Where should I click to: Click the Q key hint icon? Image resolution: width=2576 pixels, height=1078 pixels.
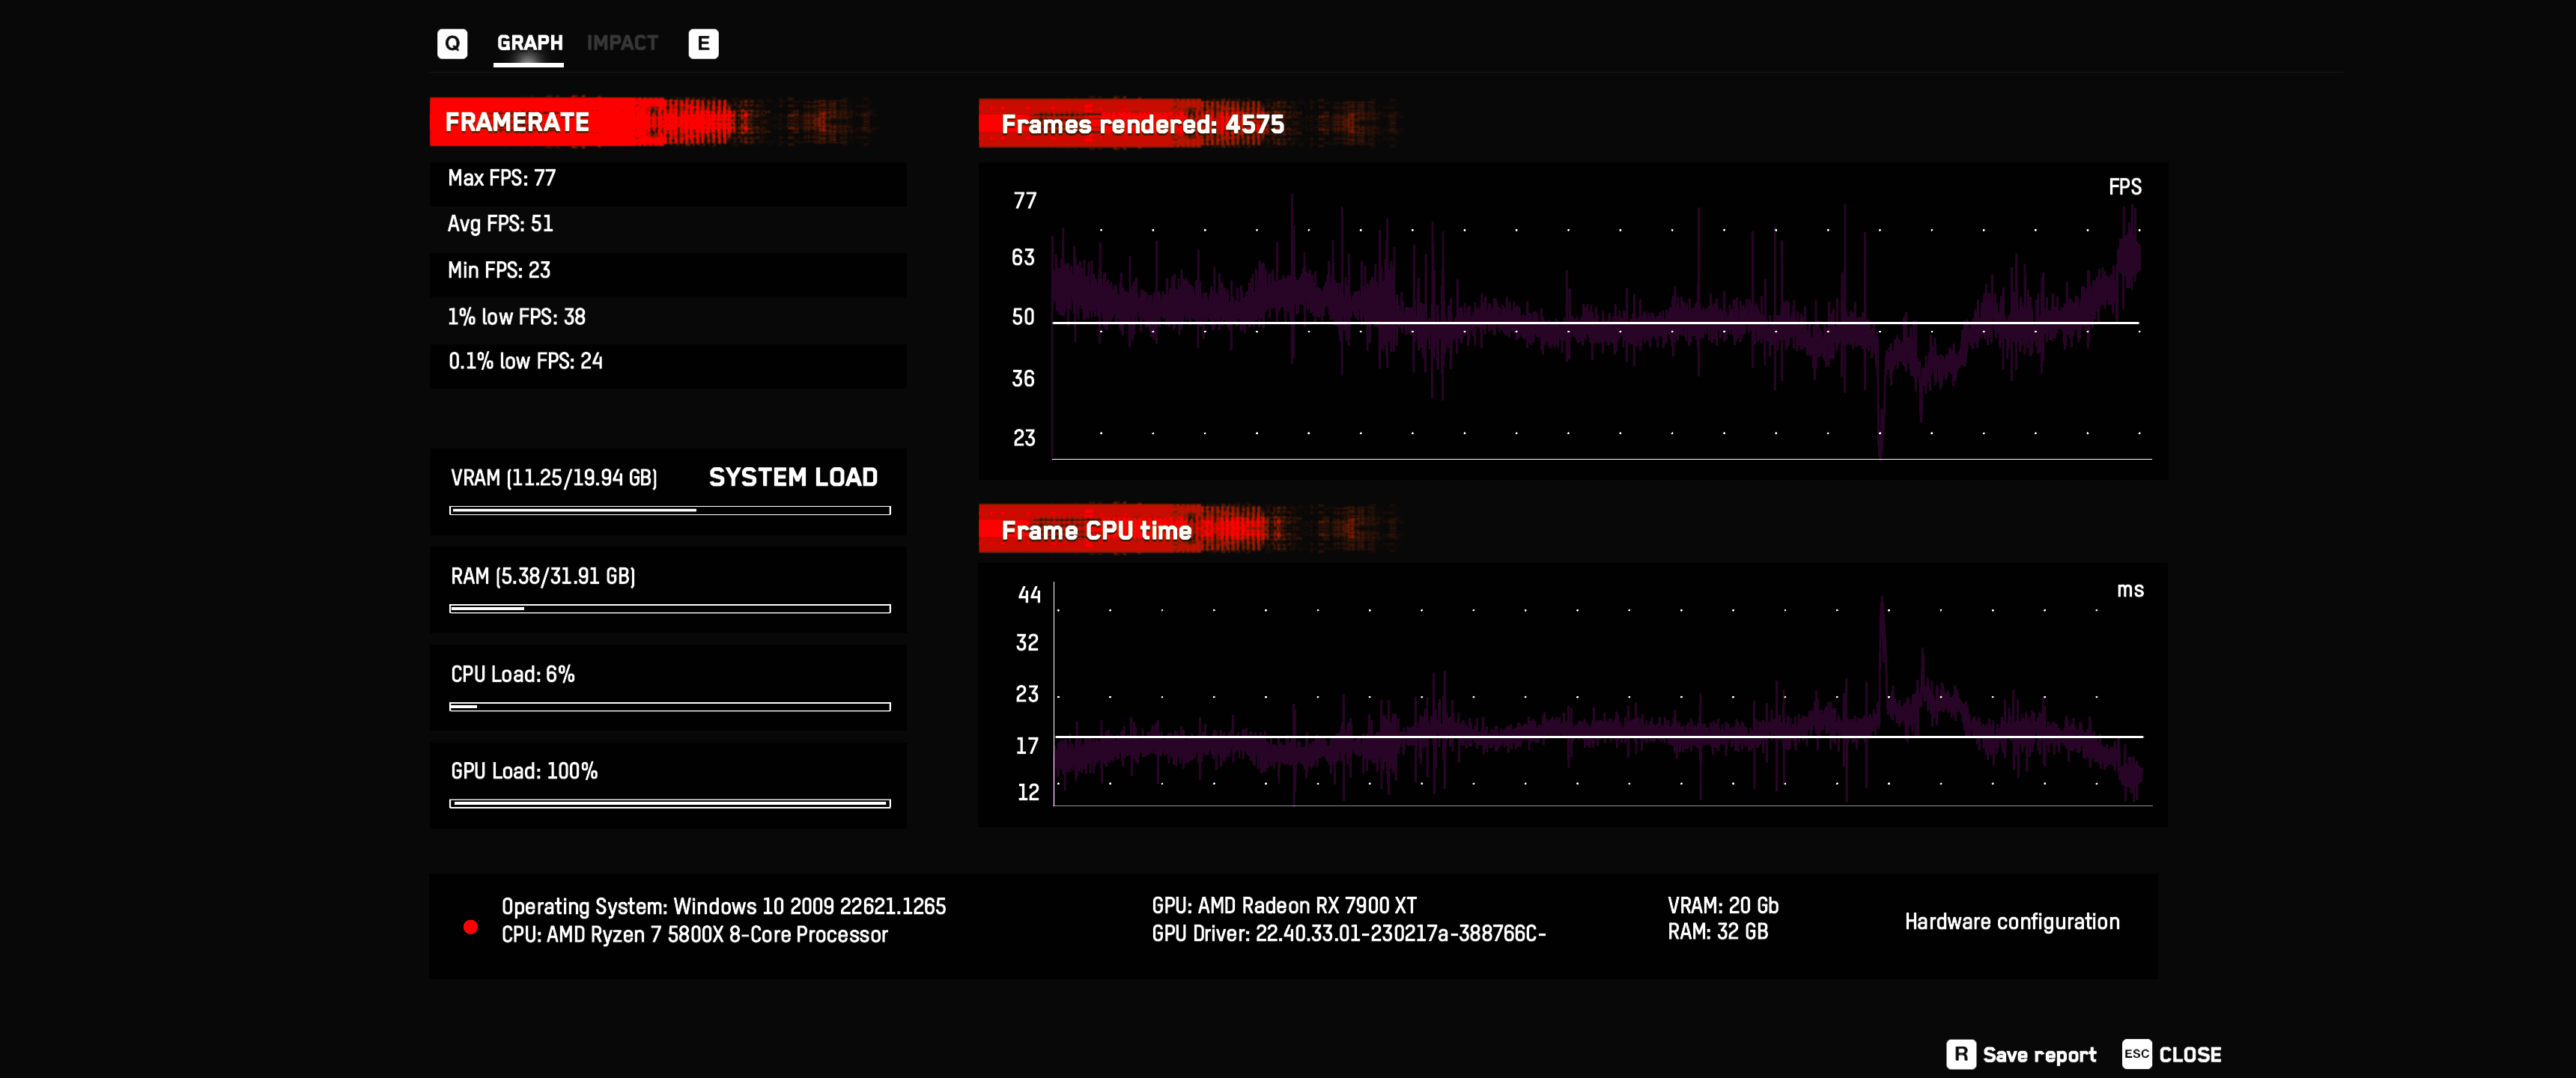(452, 43)
